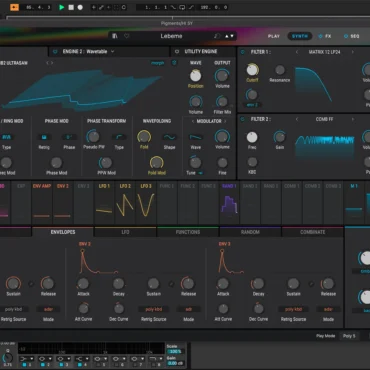Click the preset name Lebeme
Image resolution: width=370 pixels, height=370 pixels.
[x=171, y=36]
